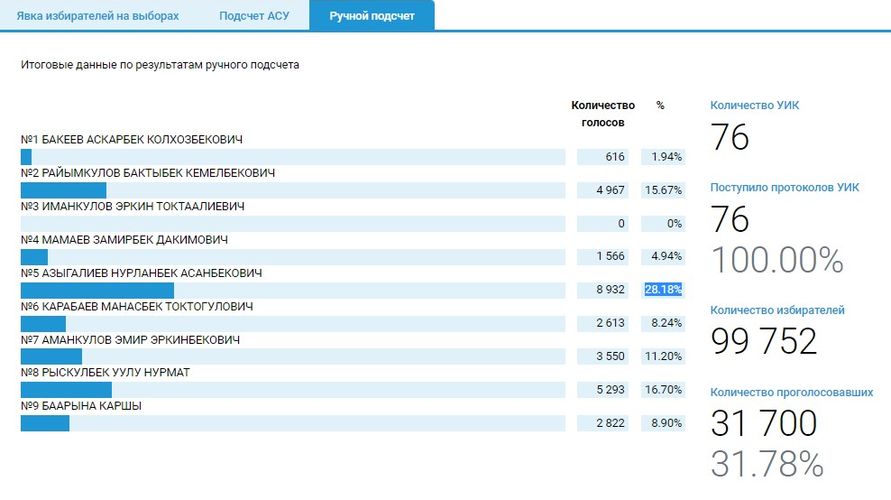Screen dimensions: 891x500
Task: Click the Поступило протоколов УИК label
Action: 784,187
